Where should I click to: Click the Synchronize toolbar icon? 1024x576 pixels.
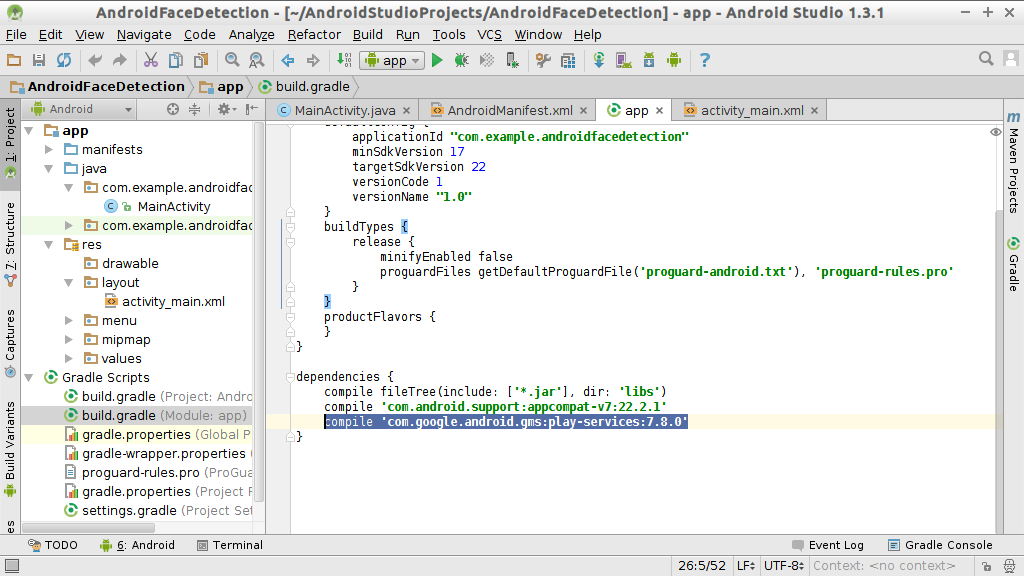(64, 61)
